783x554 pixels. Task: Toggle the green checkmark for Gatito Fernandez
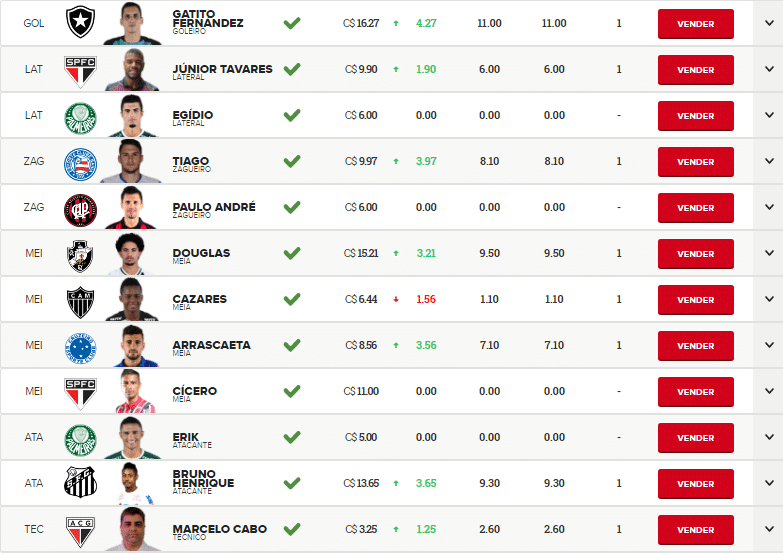[x=292, y=23]
